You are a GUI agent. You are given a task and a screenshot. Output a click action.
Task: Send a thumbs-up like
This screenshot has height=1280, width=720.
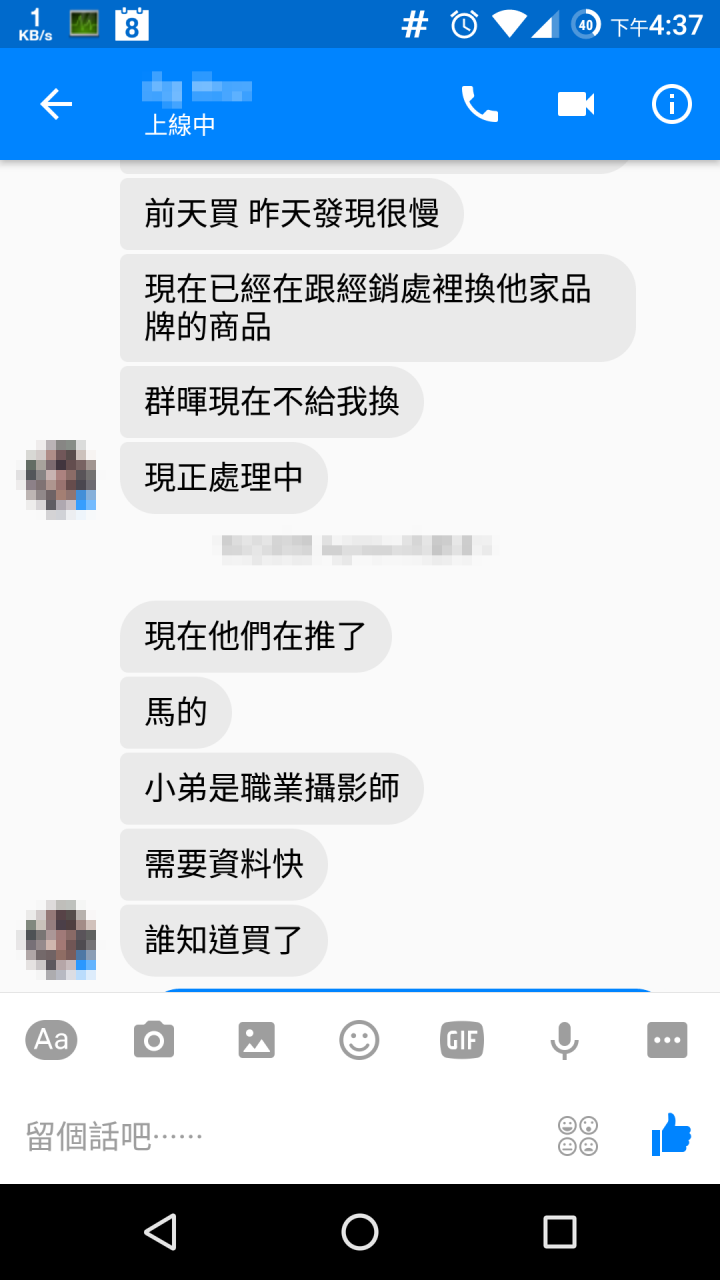tap(671, 1135)
